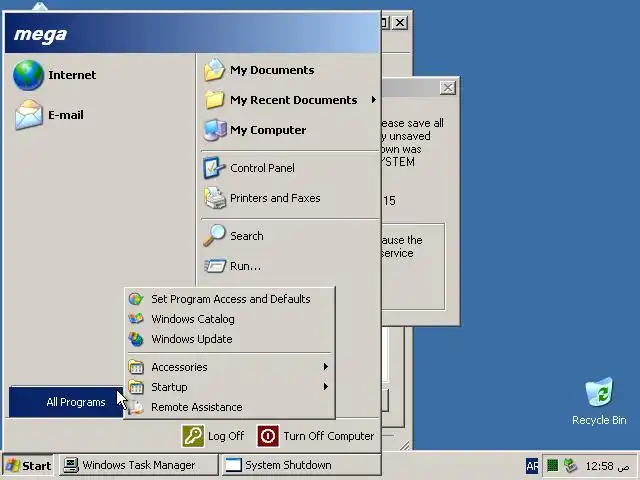The height and width of the screenshot is (480, 640).
Task: Open Control Panel menu entry
Action: pos(290,168)
